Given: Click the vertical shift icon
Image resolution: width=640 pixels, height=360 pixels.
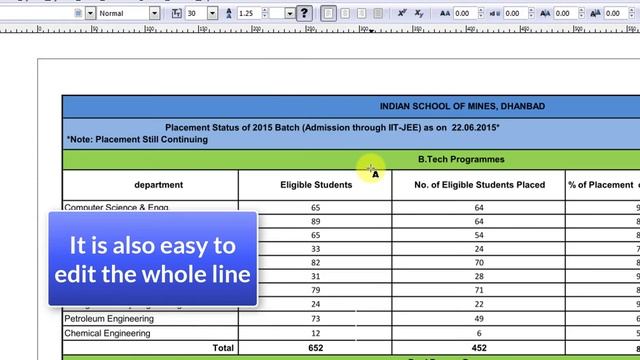Looking at the screenshot, I should coord(595,13).
